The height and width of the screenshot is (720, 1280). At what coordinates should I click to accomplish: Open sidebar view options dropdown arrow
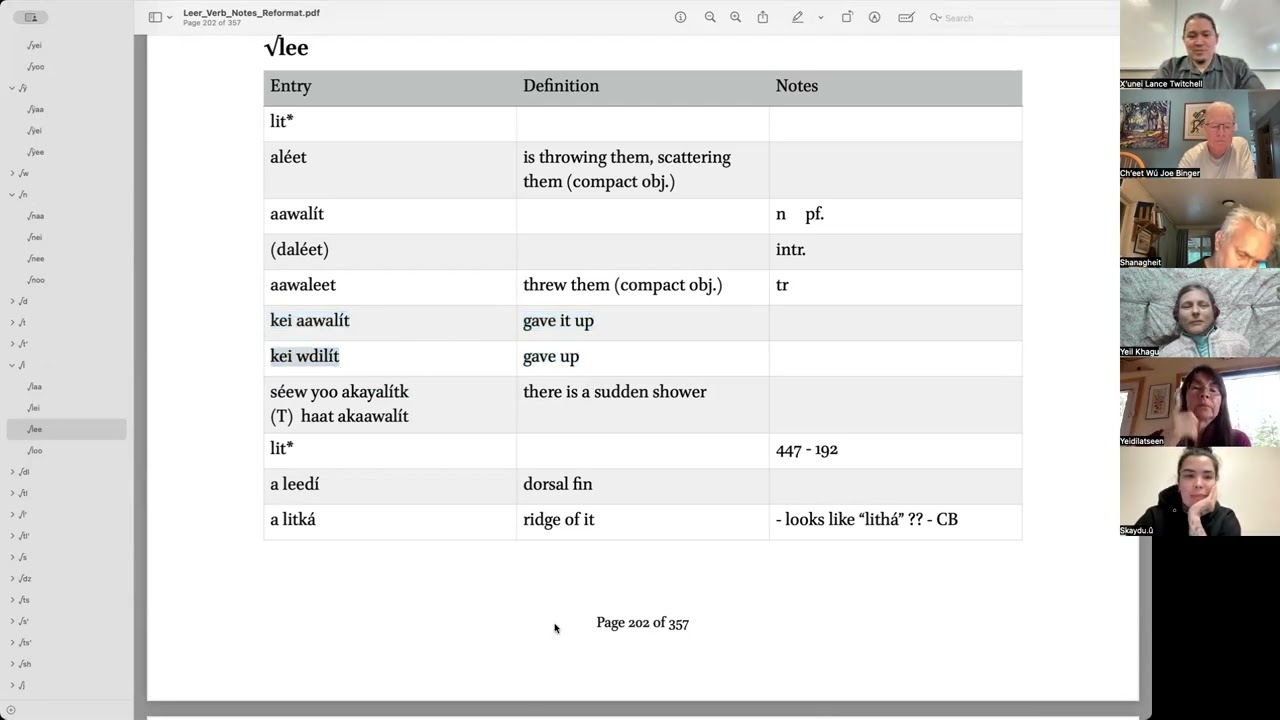pos(170,18)
